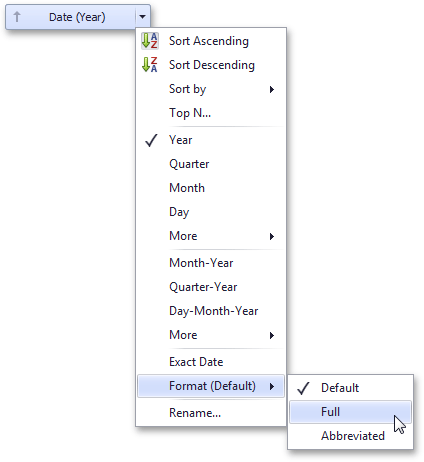424x462 pixels.
Task: Choose the Abbreviated format option
Action: point(350,436)
